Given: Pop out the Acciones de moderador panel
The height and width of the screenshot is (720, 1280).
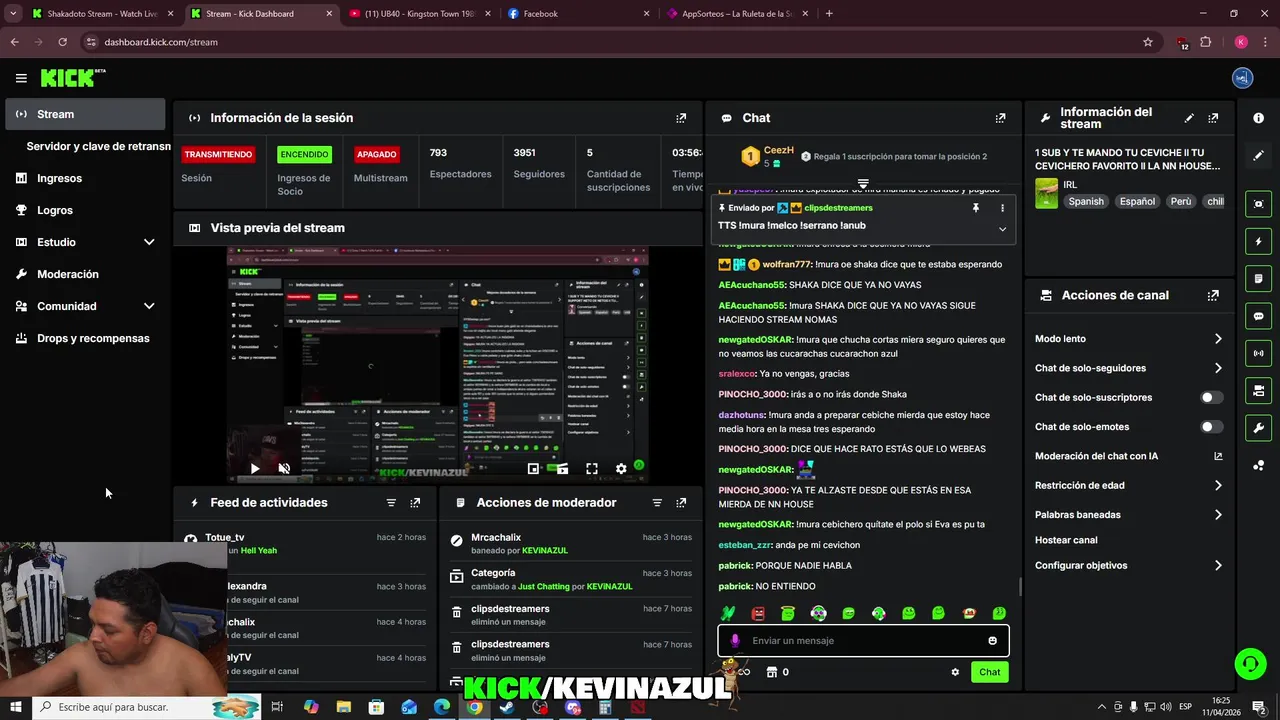Looking at the screenshot, I should click(681, 503).
